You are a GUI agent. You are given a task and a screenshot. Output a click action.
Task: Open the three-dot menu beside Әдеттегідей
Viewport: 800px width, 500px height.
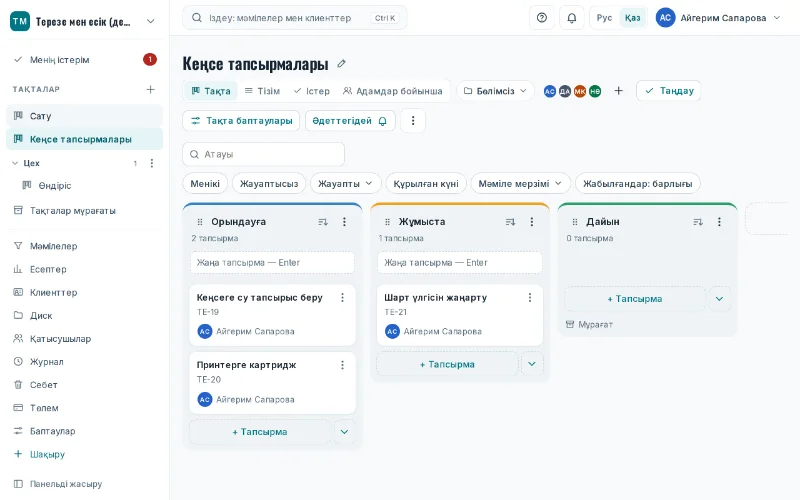(x=413, y=121)
